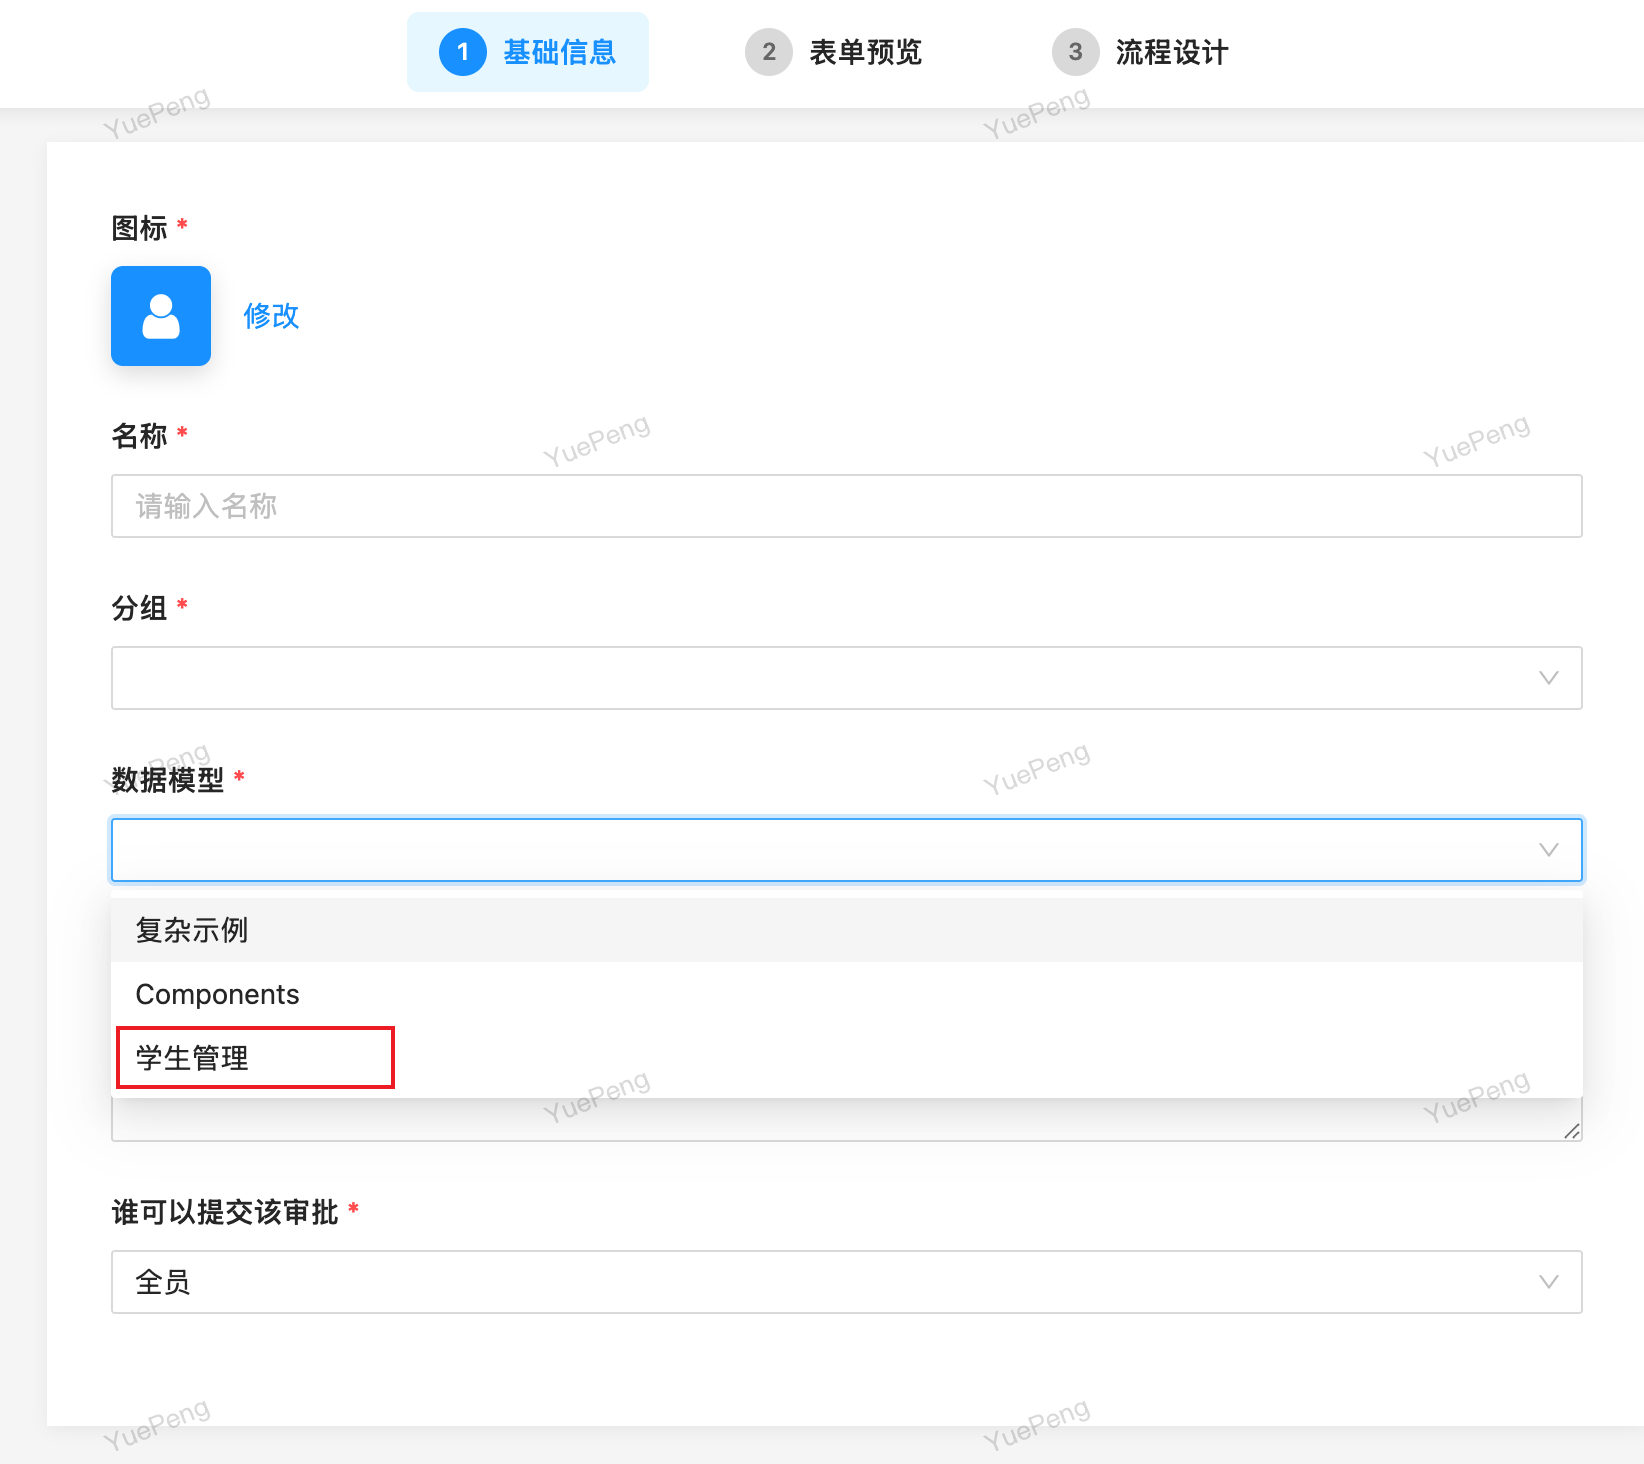Viewport: 1644px width, 1464px height.
Task: Open the 分组 select box
Action: pyautogui.click(x=847, y=678)
